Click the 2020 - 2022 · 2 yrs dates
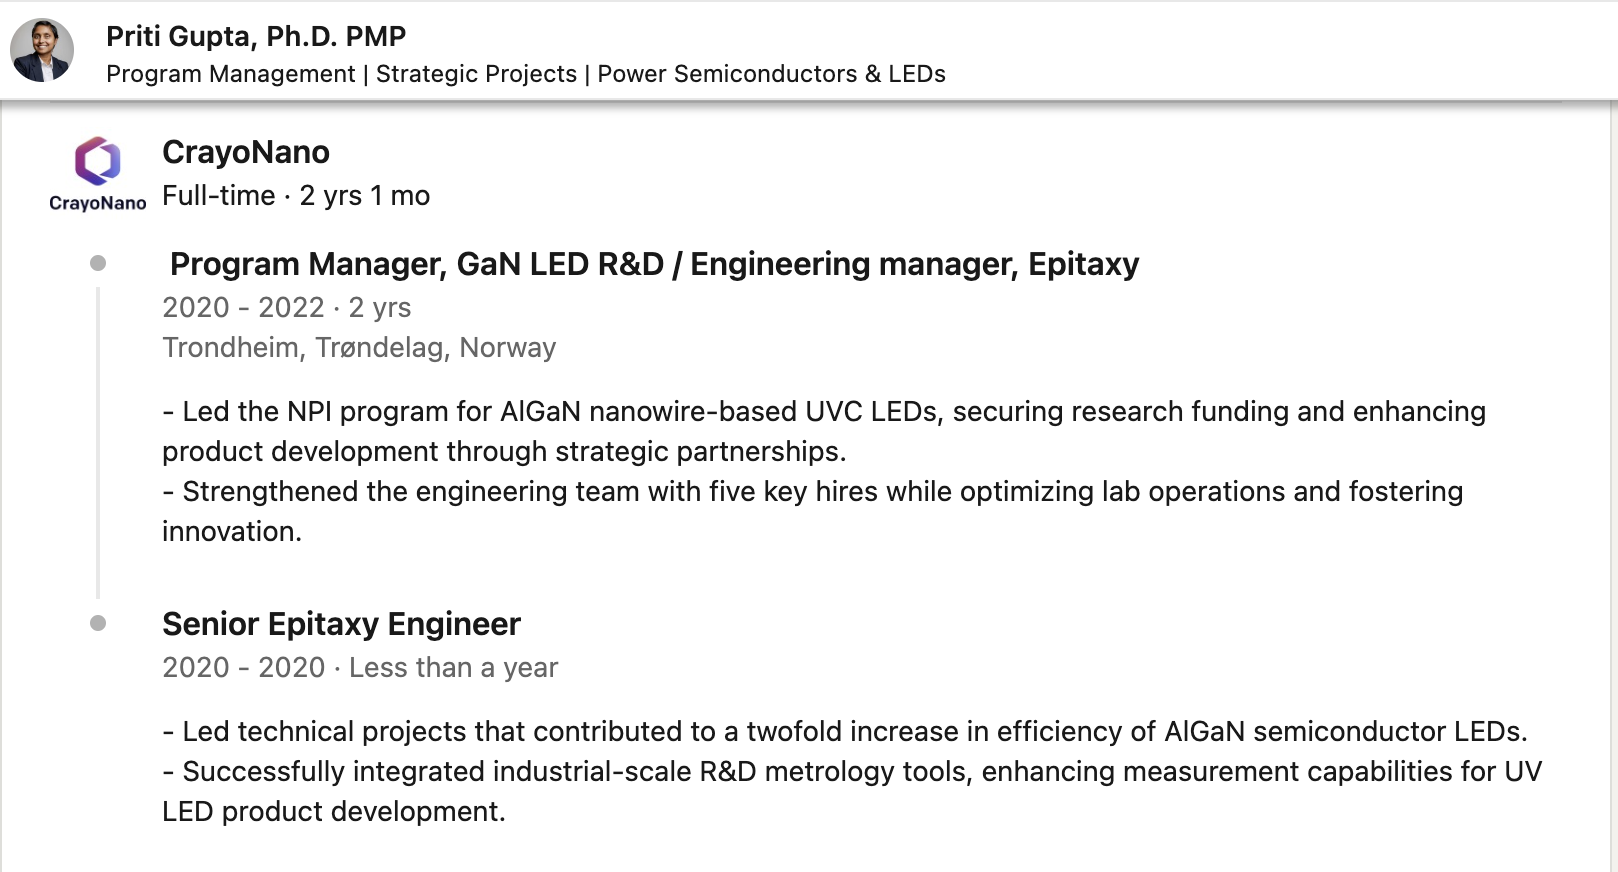This screenshot has width=1618, height=872. [x=287, y=307]
